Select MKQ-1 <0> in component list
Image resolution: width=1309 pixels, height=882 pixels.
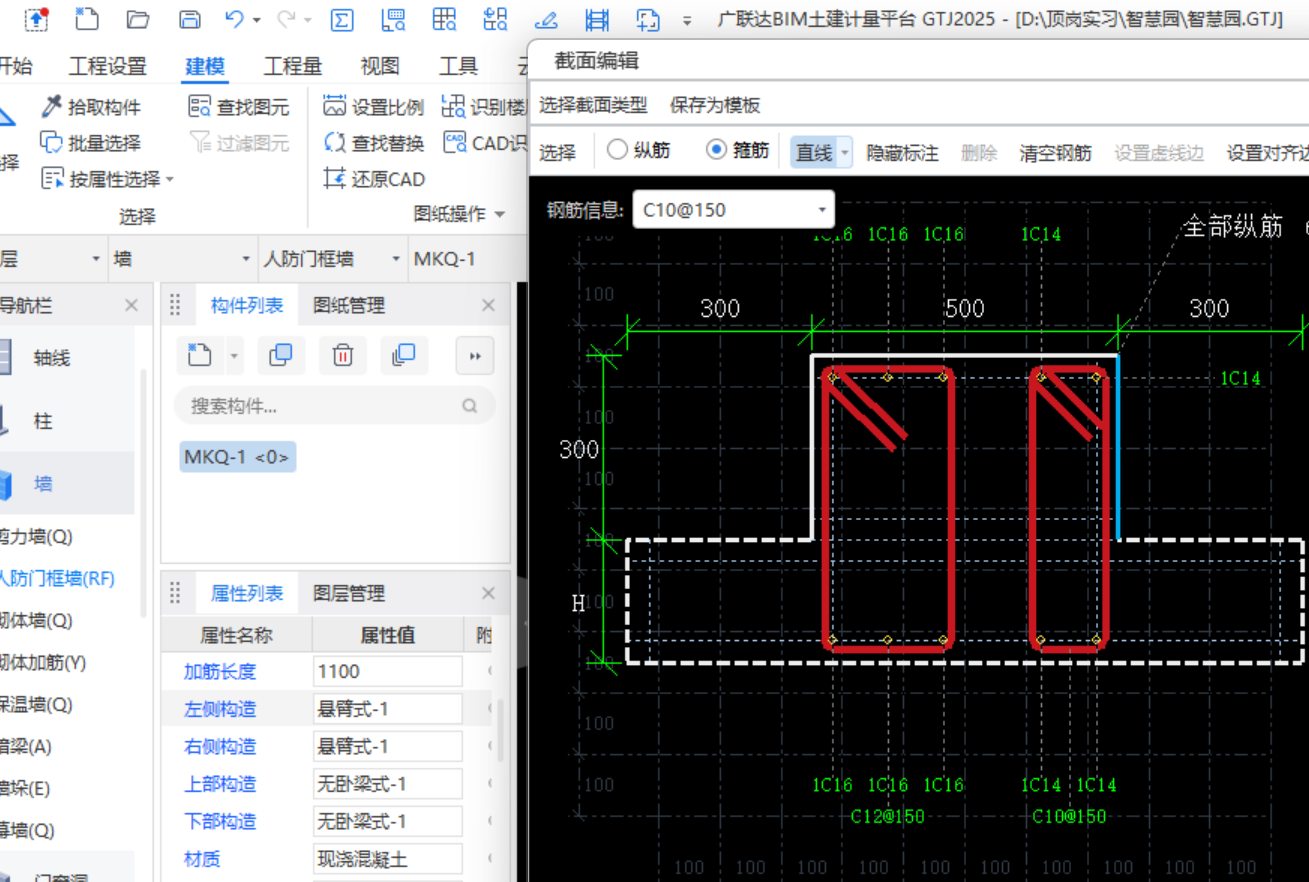238,457
